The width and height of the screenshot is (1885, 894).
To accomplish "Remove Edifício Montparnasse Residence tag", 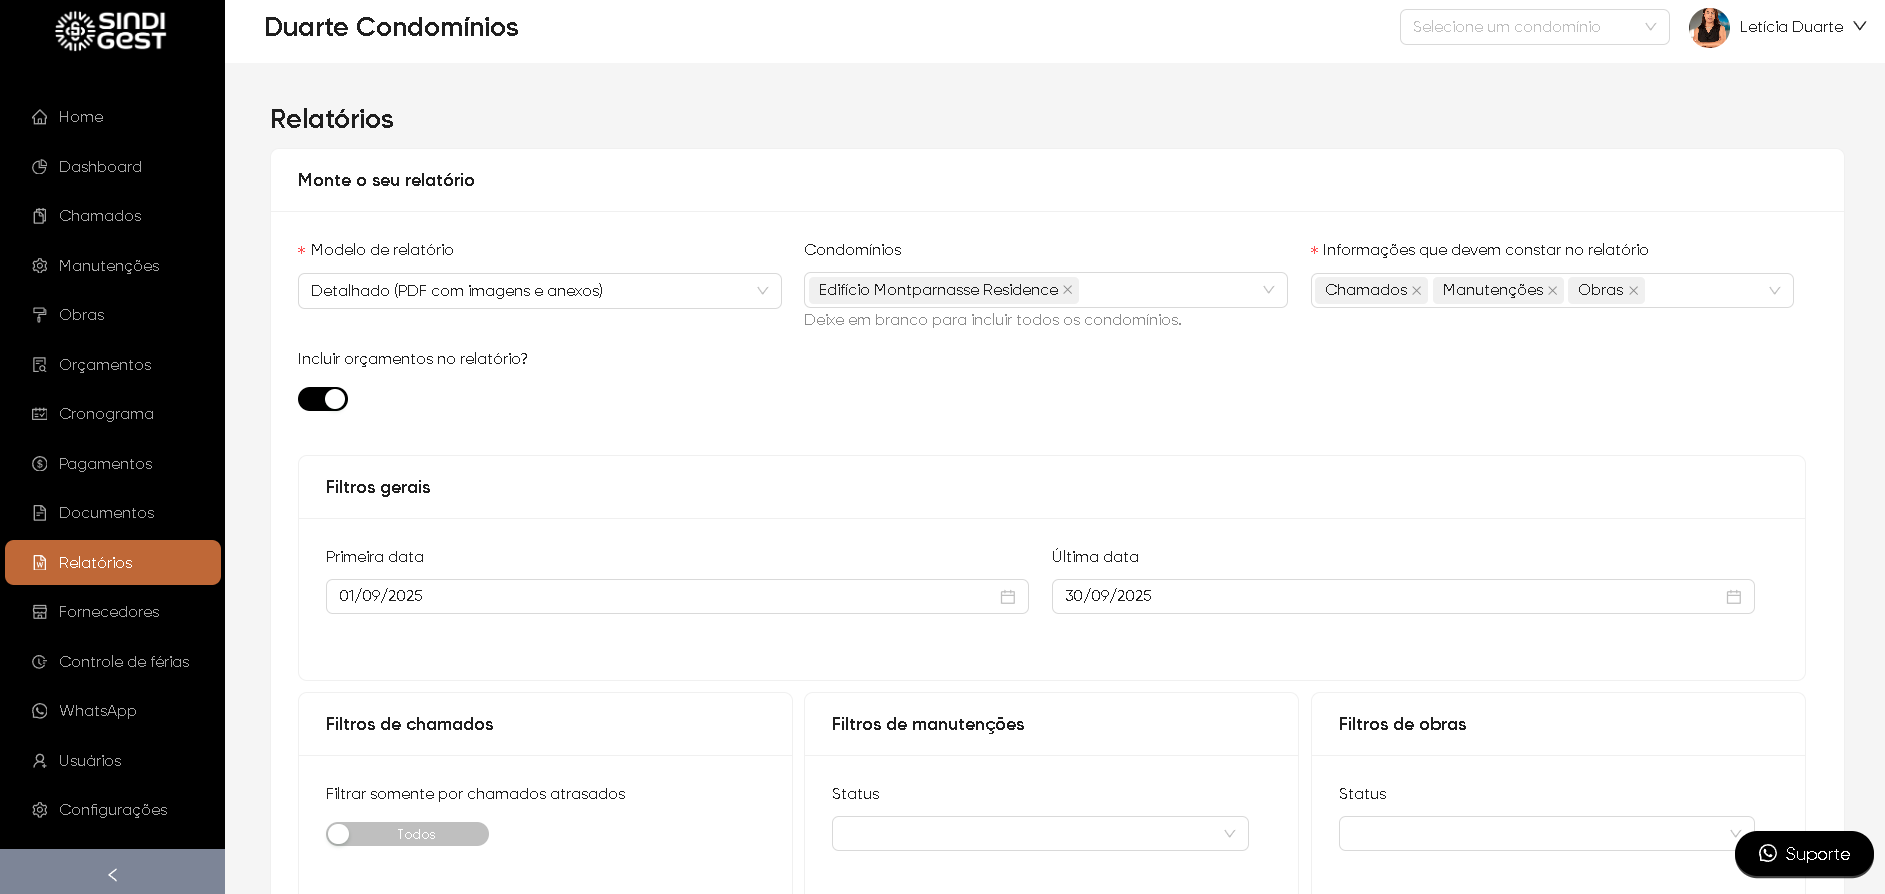I will pos(1067,290).
